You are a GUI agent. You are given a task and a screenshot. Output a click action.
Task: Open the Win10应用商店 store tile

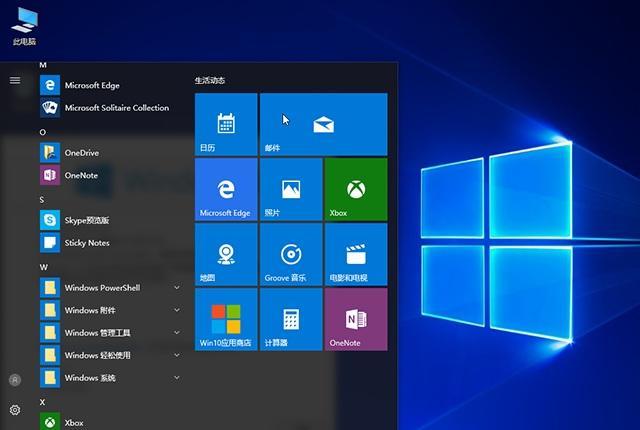tap(226, 319)
